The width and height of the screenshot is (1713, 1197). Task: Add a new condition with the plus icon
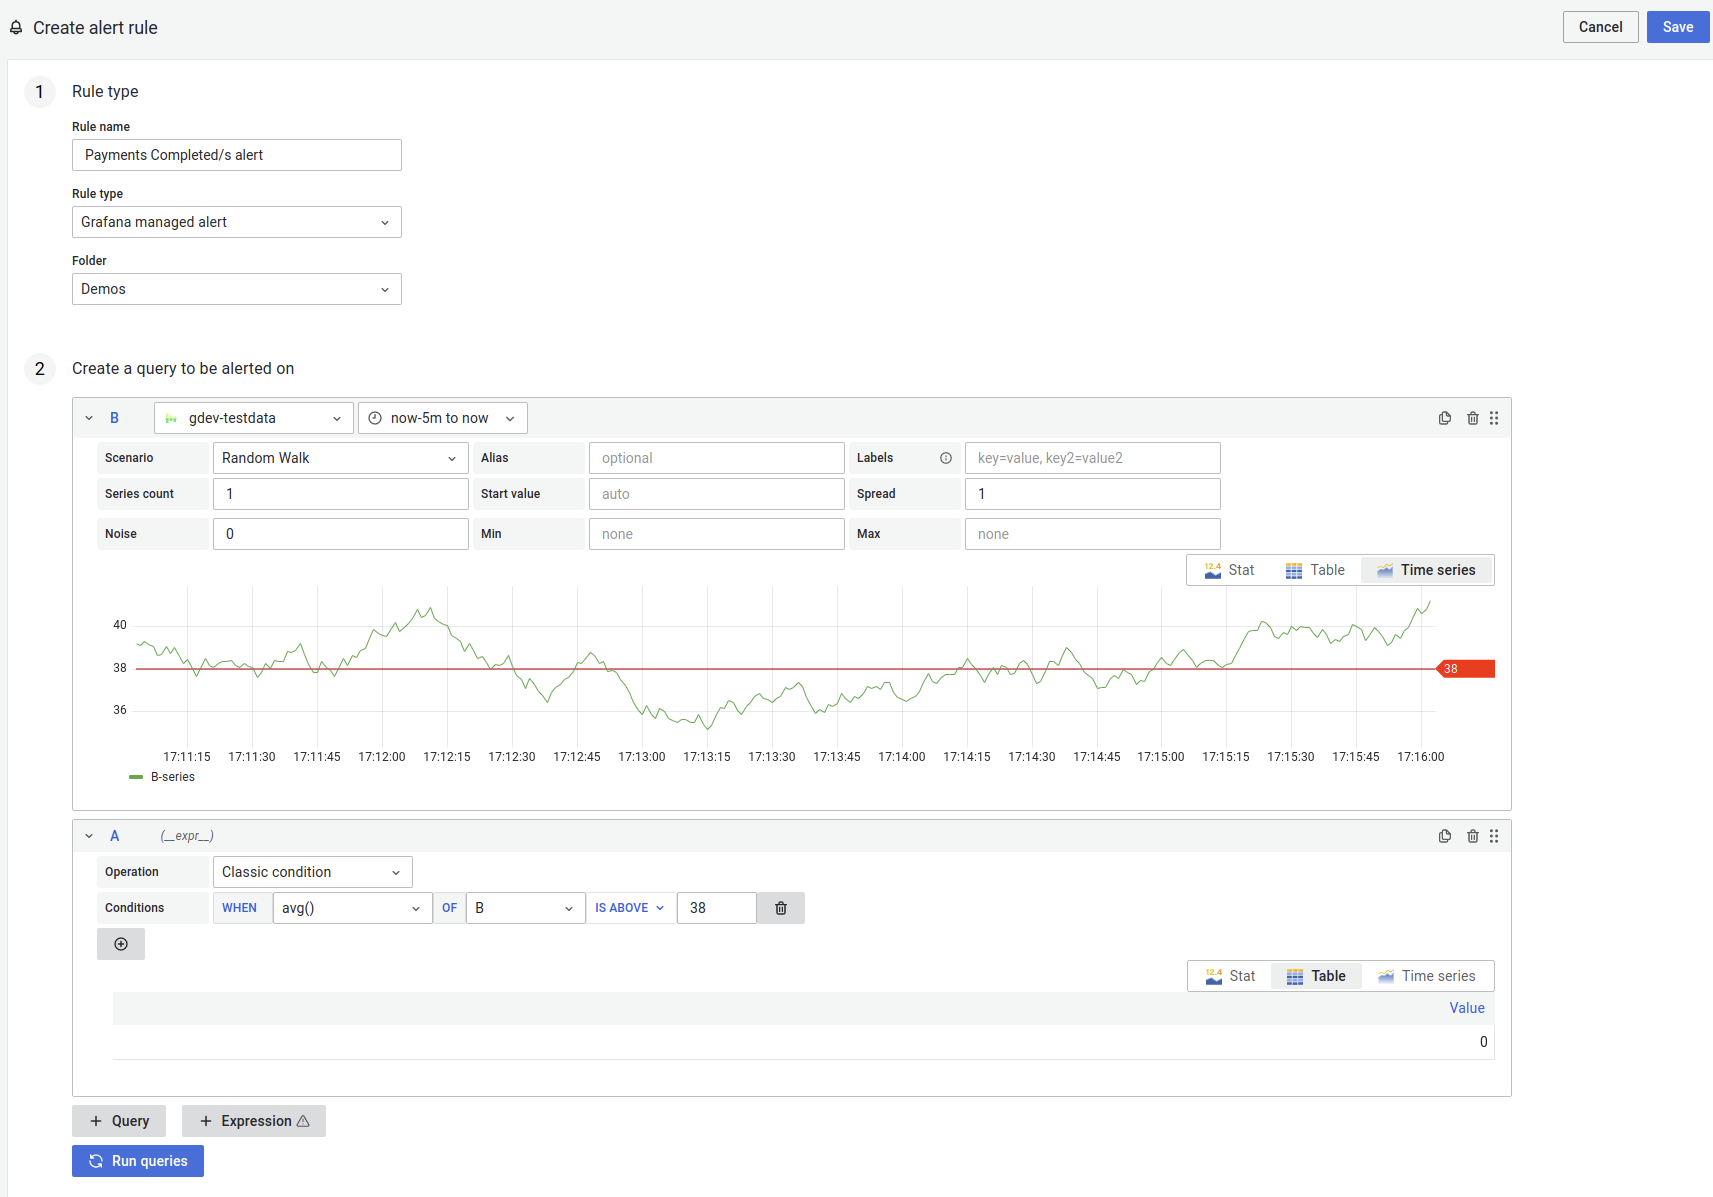tap(120, 943)
